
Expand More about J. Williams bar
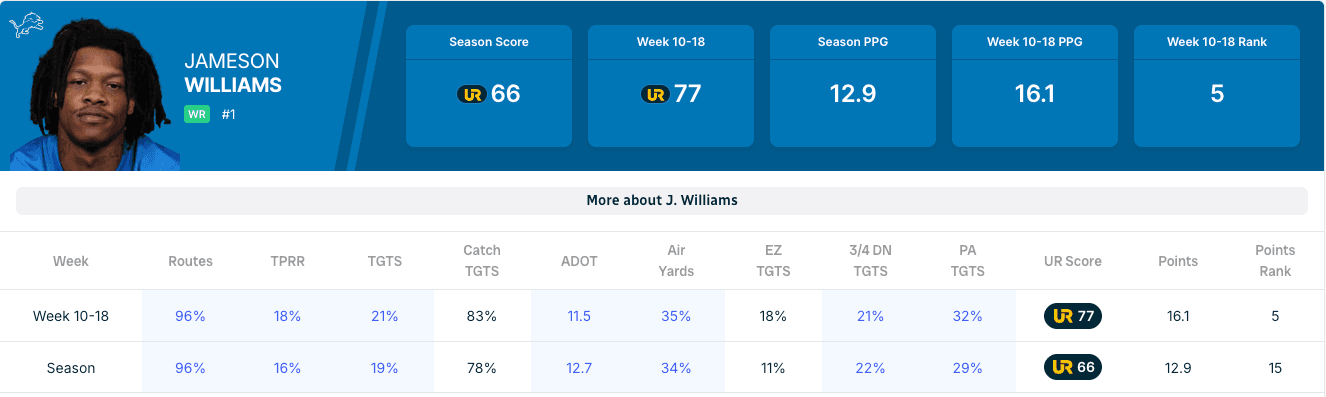point(662,200)
